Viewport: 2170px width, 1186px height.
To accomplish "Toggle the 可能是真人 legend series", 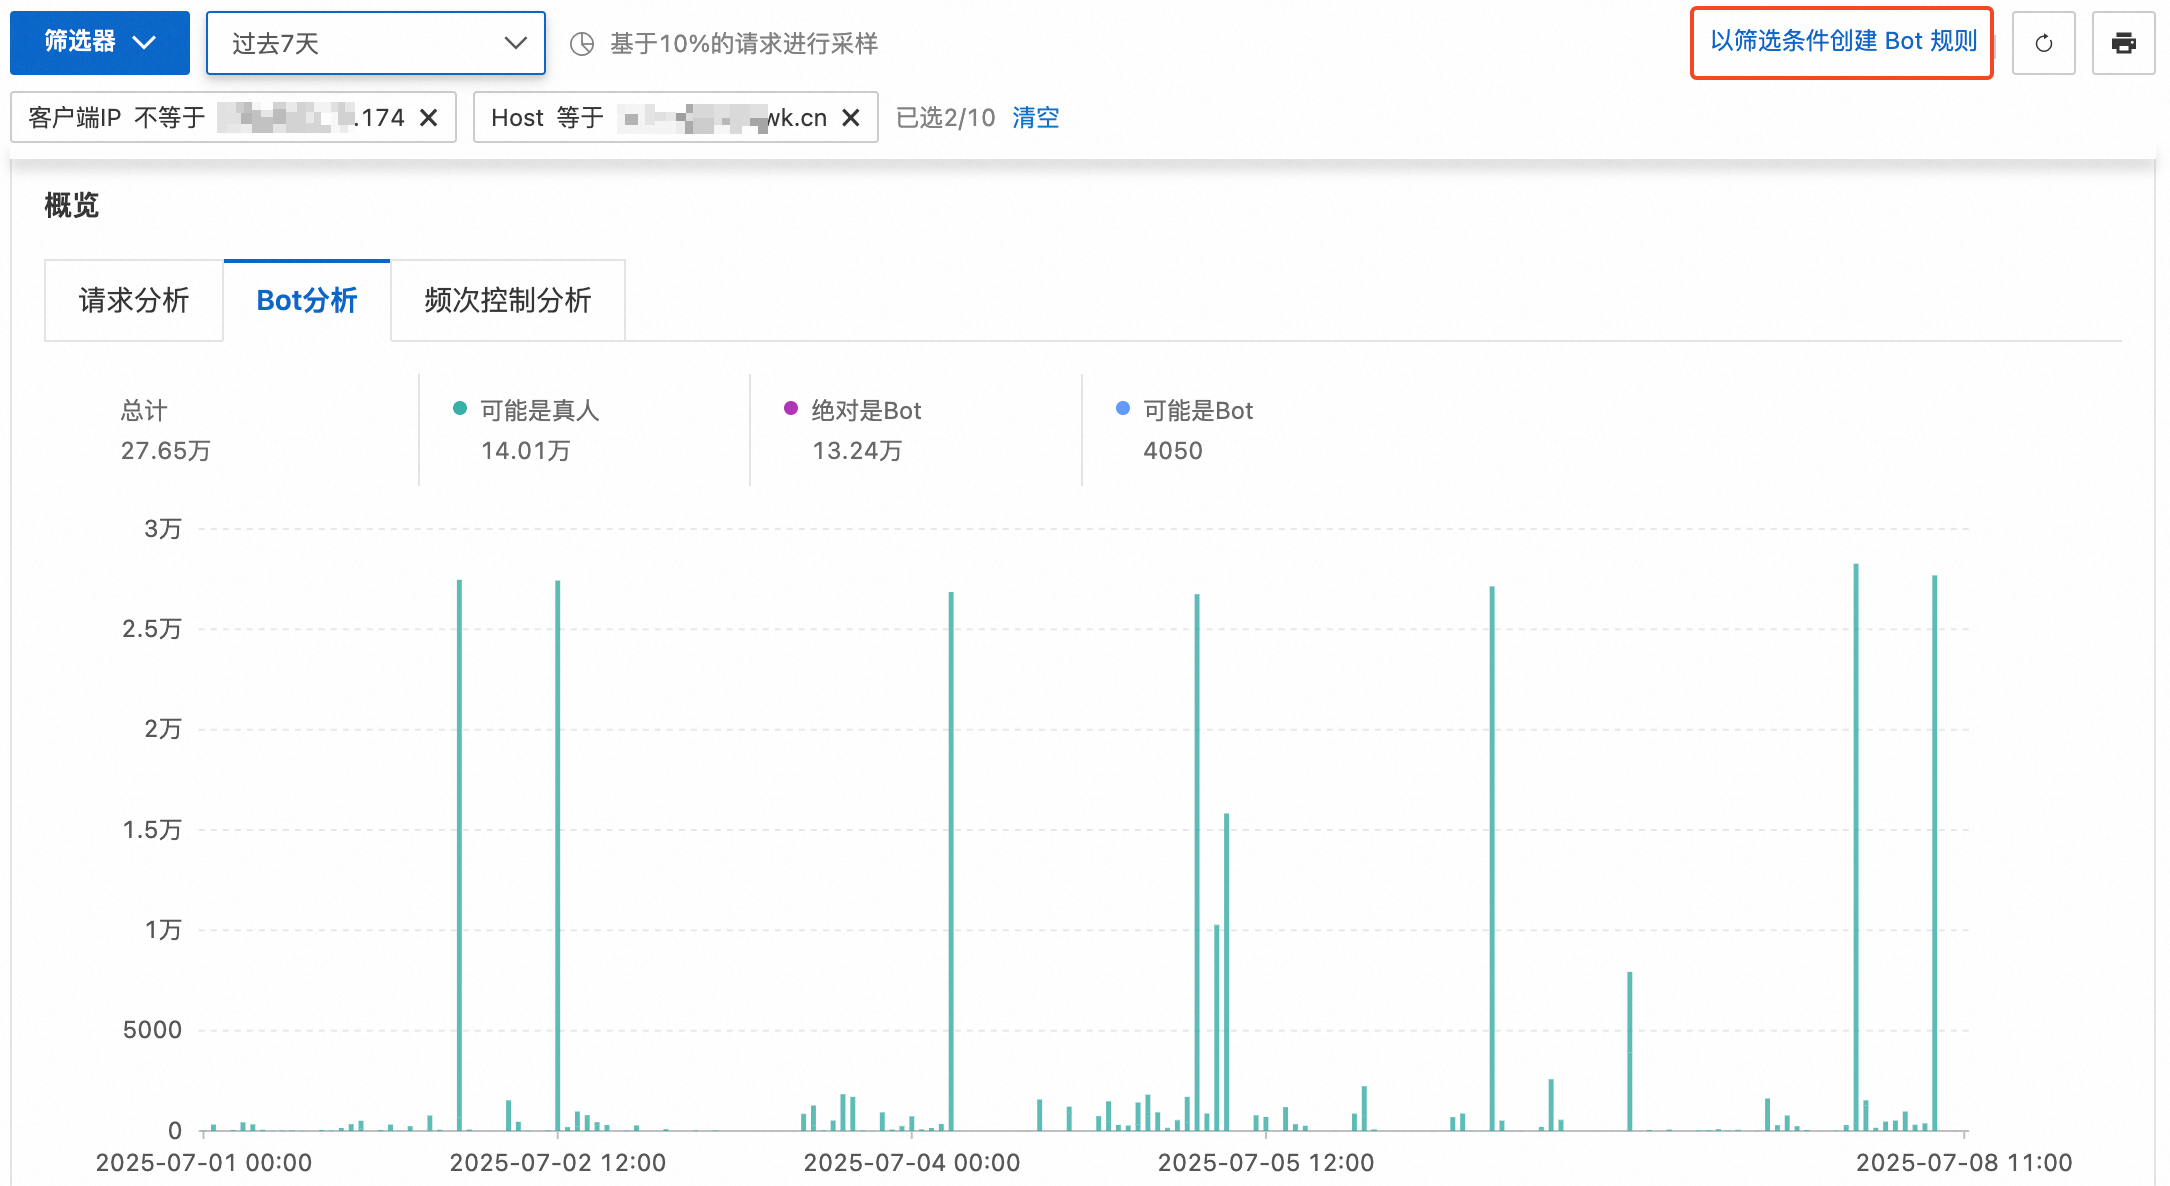I will point(526,411).
